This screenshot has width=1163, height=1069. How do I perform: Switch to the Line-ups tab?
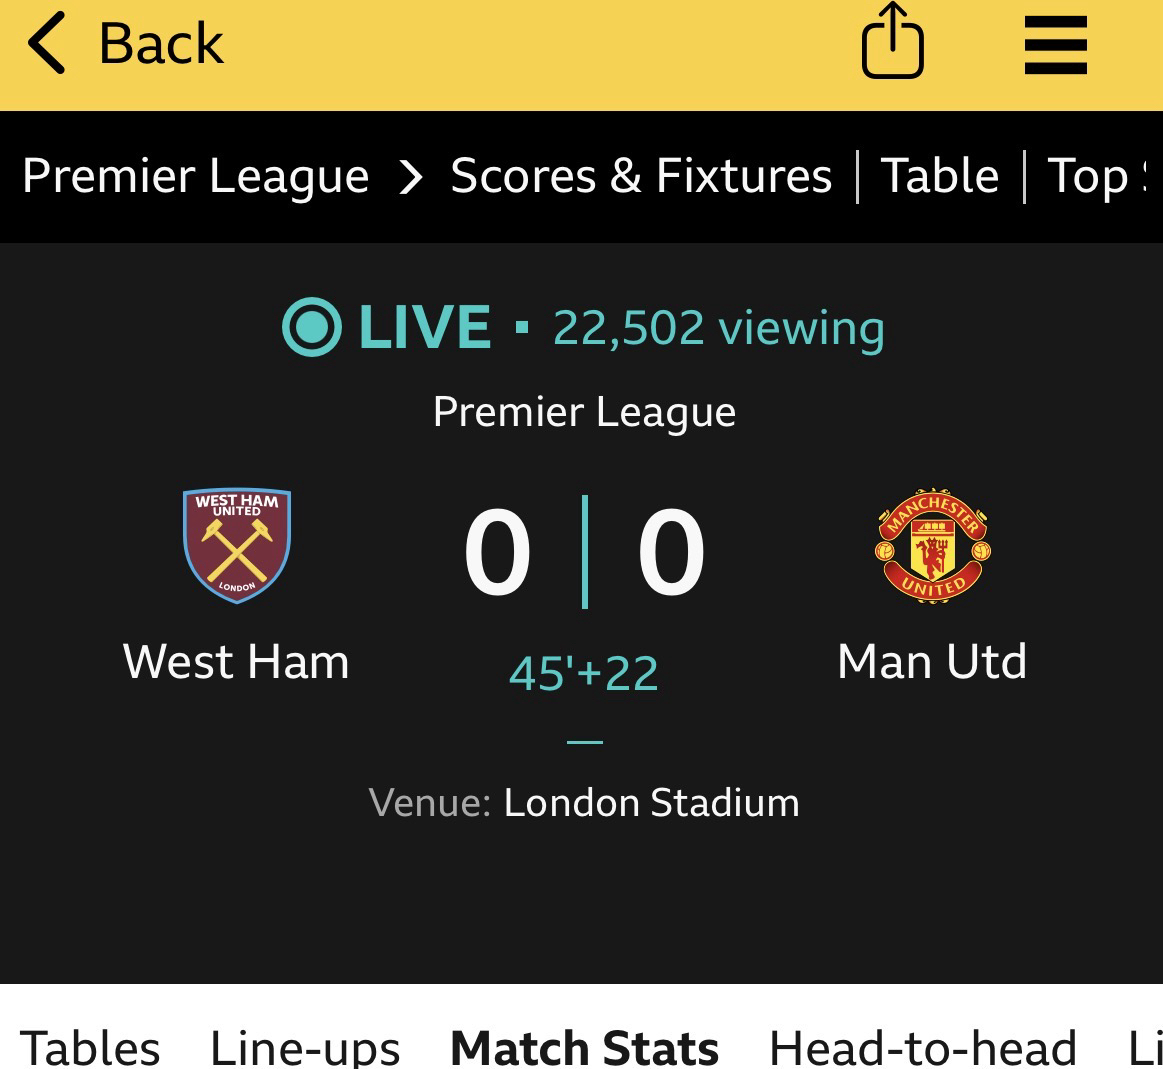pyautogui.click(x=305, y=1046)
